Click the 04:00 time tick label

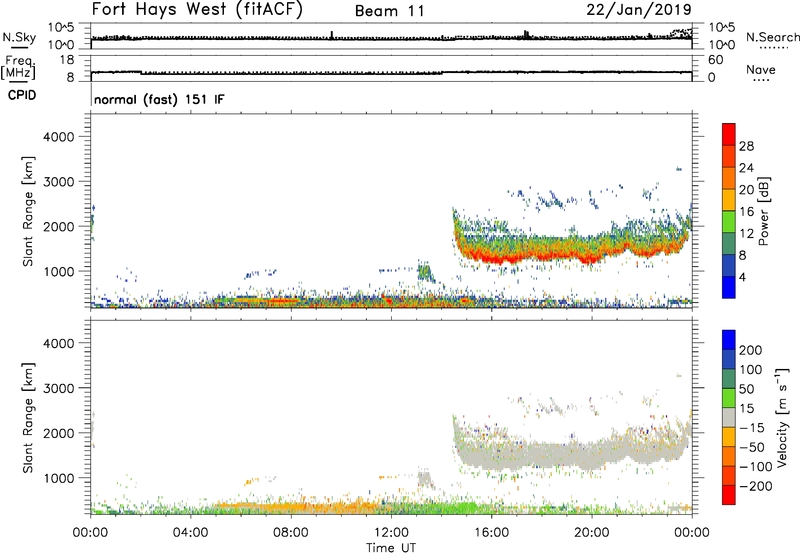click(190, 533)
